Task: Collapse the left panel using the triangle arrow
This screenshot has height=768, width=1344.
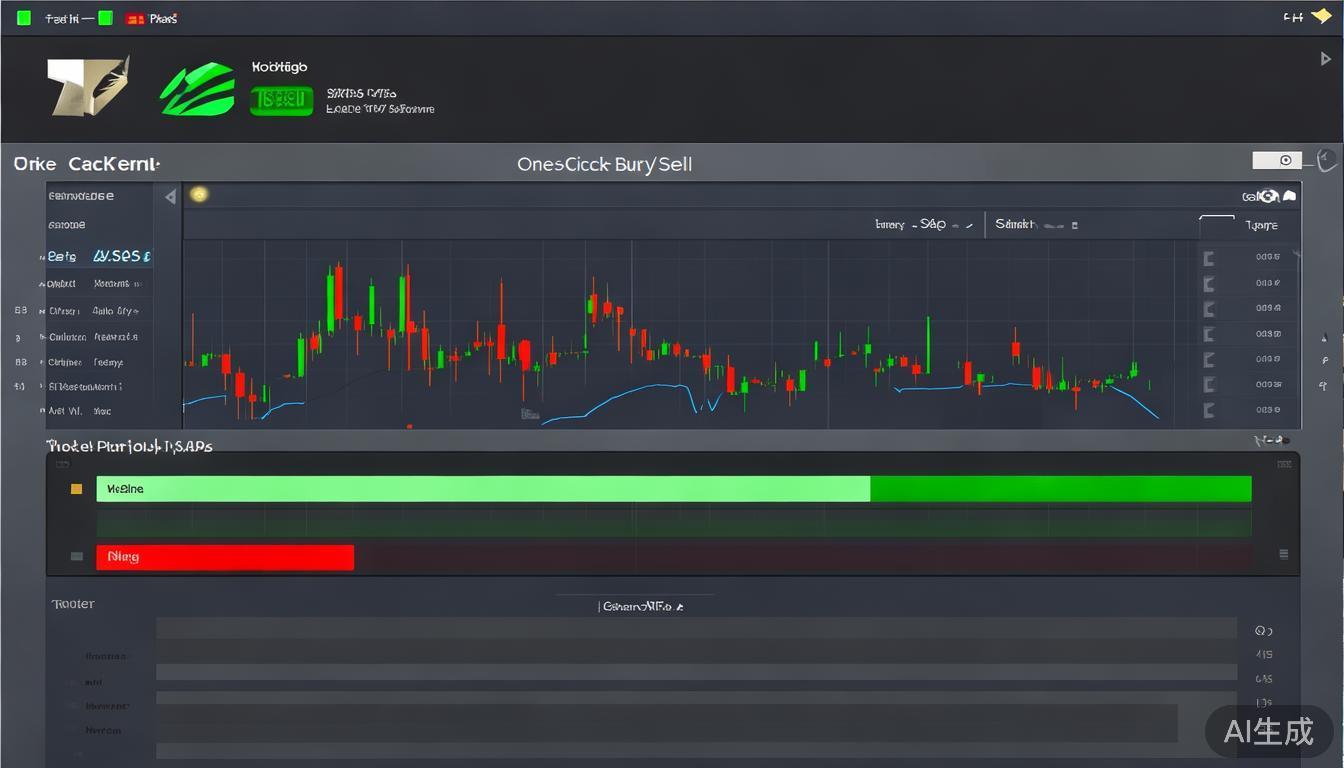Action: tap(170, 197)
